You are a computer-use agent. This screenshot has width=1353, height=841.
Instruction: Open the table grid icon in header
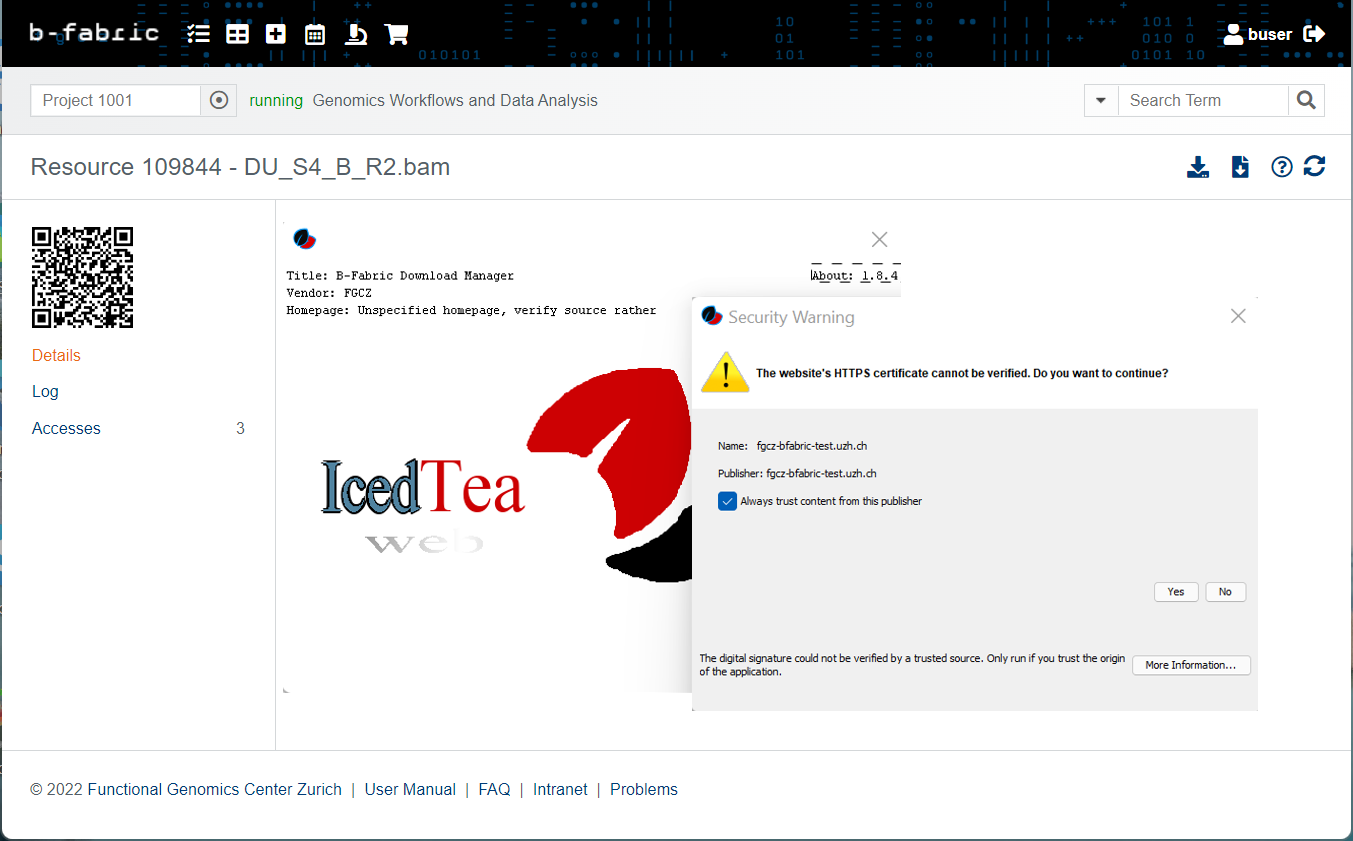(x=237, y=34)
